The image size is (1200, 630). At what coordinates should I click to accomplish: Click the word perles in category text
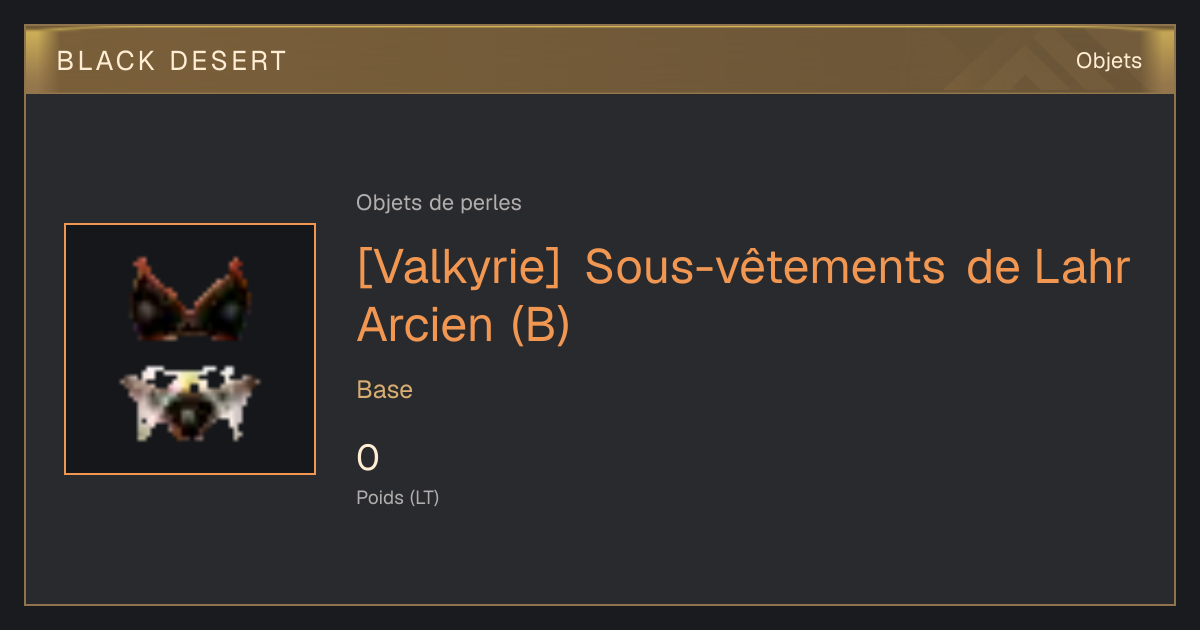click(x=491, y=203)
